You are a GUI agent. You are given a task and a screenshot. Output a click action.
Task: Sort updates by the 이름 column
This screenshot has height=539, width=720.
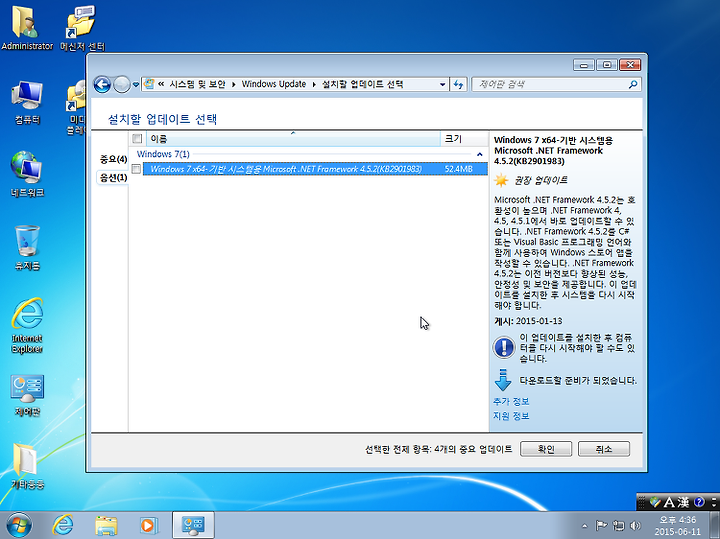pyautogui.click(x=293, y=139)
